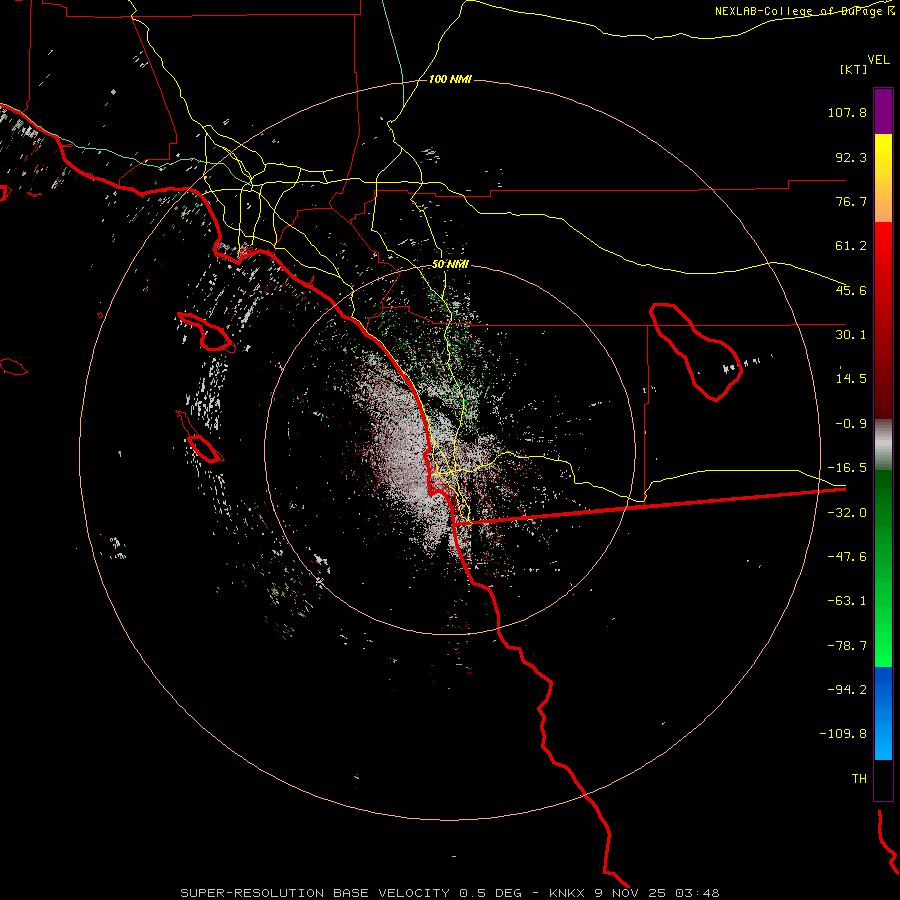
Task: Click the -16.5 velocity scale value
Action: coord(847,468)
